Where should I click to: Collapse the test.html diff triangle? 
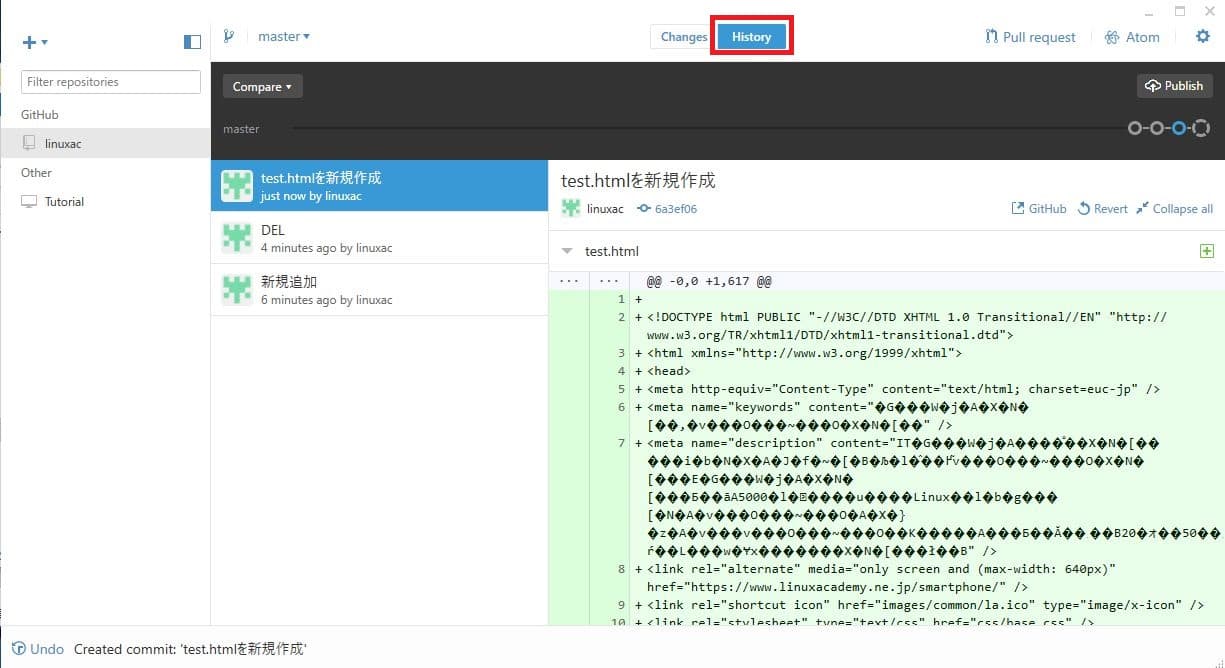(x=568, y=251)
